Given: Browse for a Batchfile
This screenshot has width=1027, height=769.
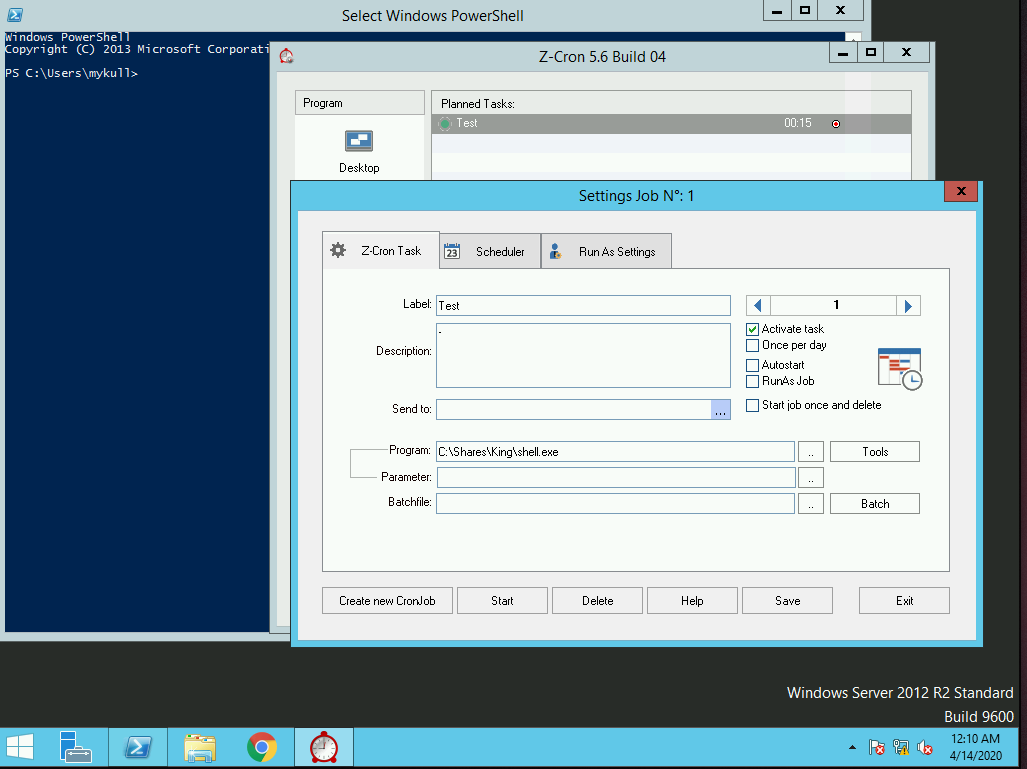Looking at the screenshot, I should [811, 504].
